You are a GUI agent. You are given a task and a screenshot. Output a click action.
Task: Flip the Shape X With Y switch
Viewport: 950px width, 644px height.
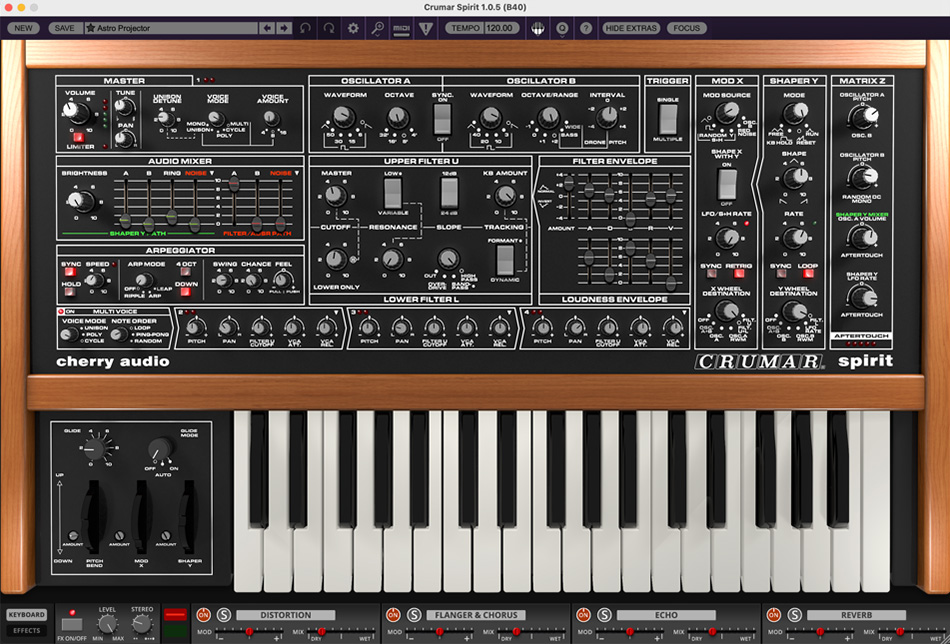[x=726, y=184]
